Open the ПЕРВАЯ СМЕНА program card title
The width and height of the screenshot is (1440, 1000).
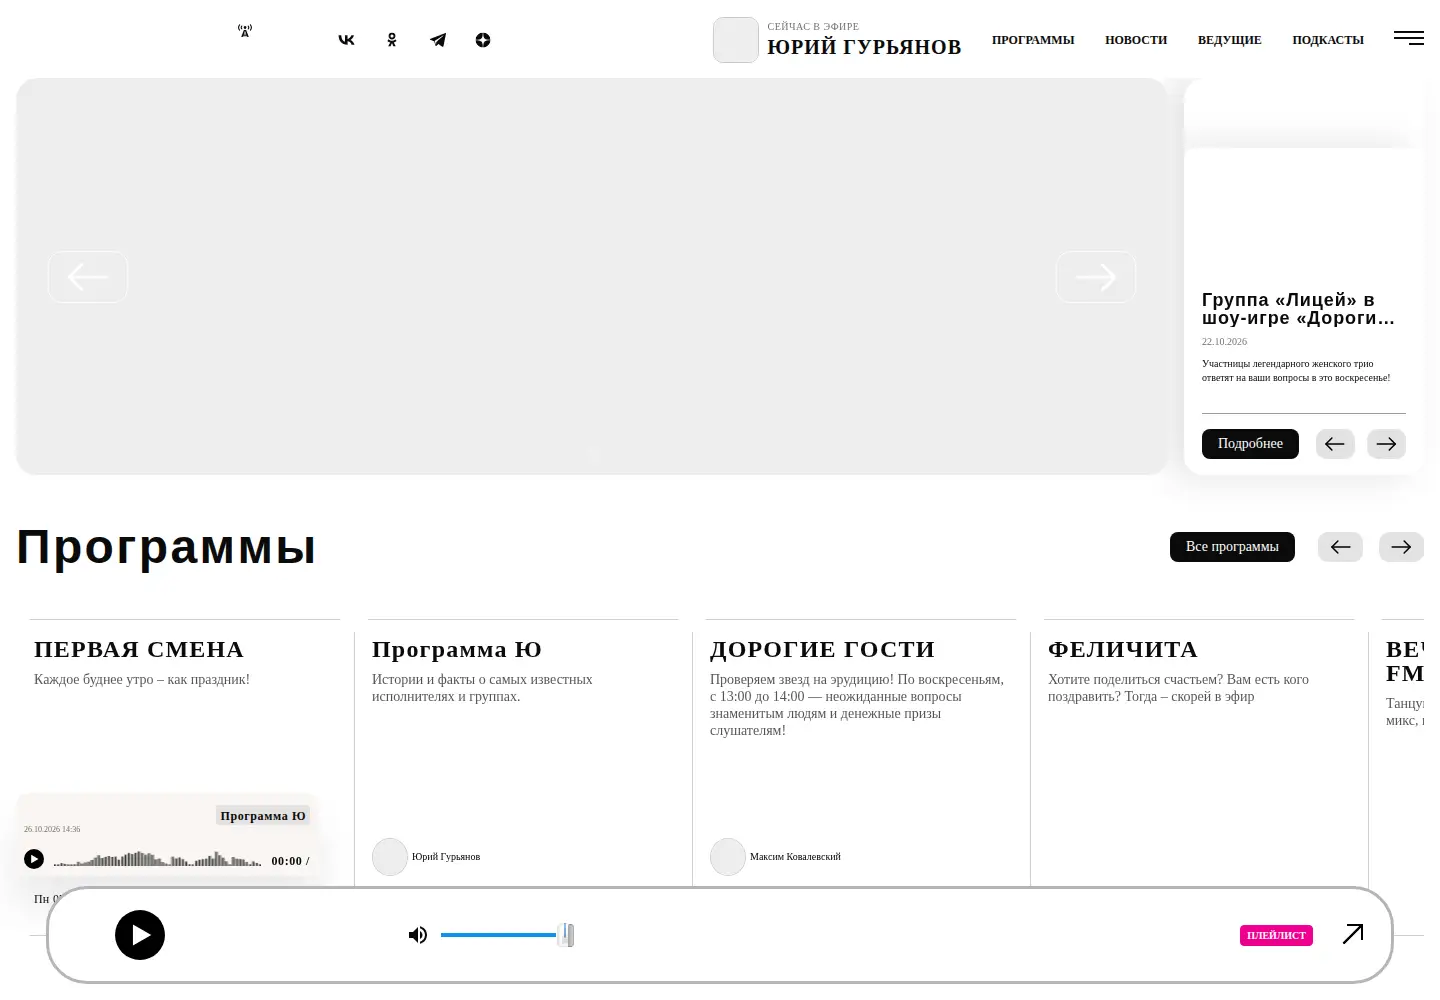(x=139, y=649)
